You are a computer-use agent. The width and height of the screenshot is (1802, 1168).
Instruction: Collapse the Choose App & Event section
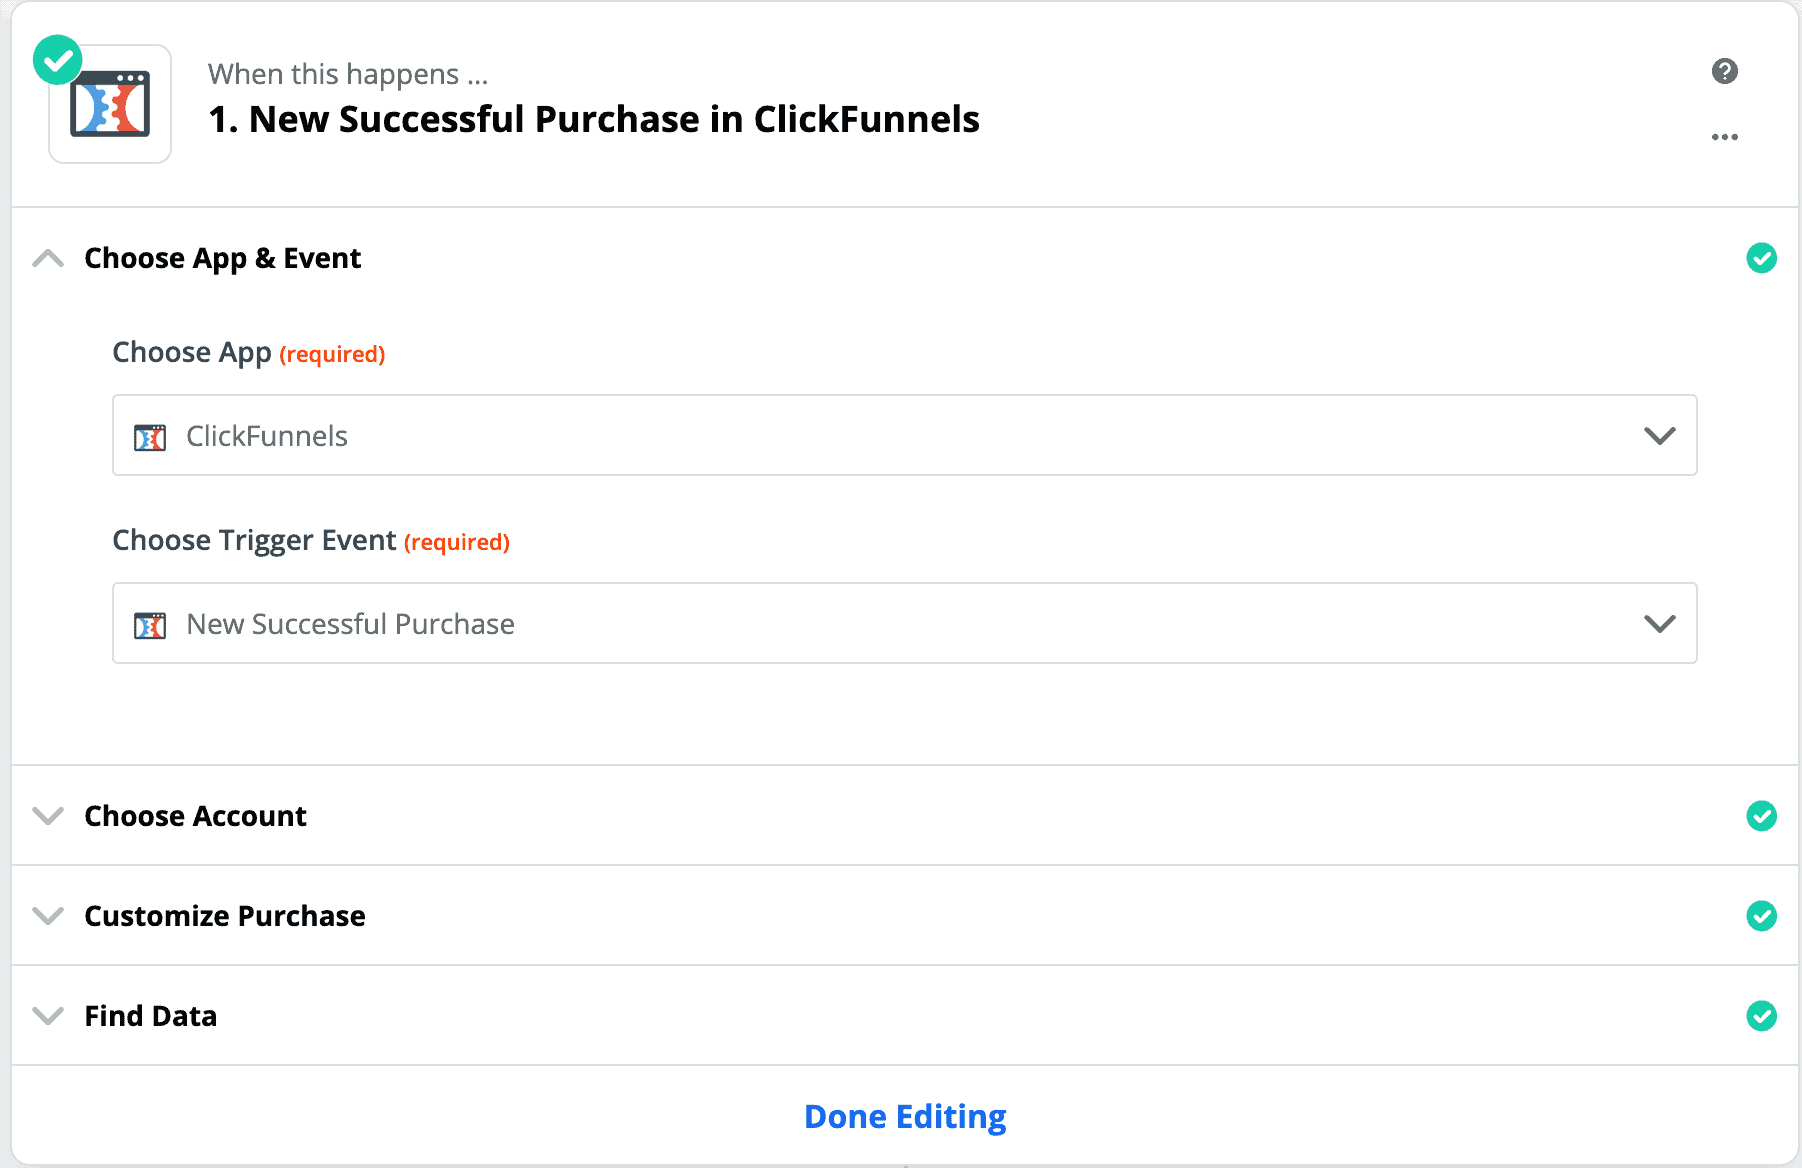tap(48, 258)
